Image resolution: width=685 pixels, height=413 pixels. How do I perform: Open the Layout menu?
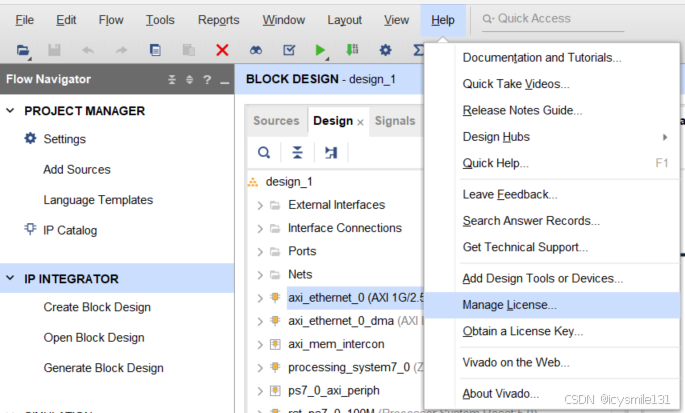point(344,20)
